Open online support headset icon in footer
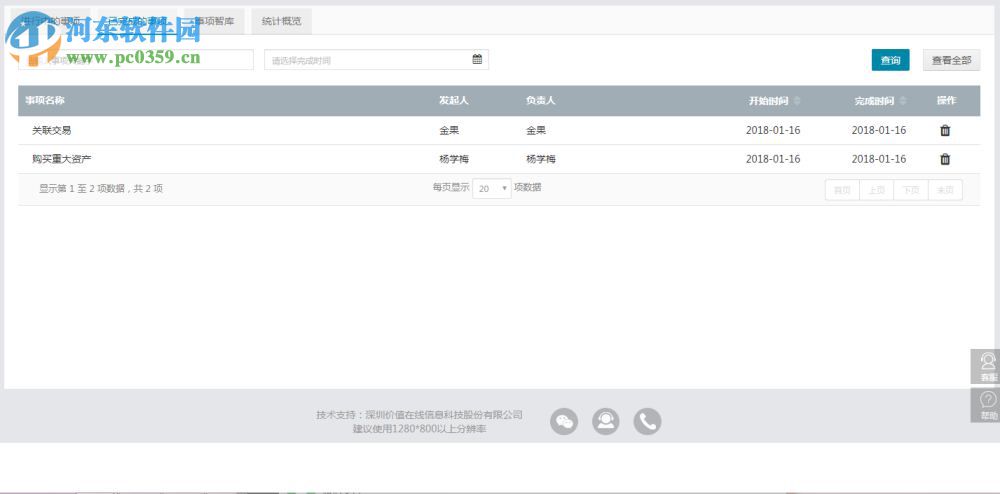 tap(605, 421)
